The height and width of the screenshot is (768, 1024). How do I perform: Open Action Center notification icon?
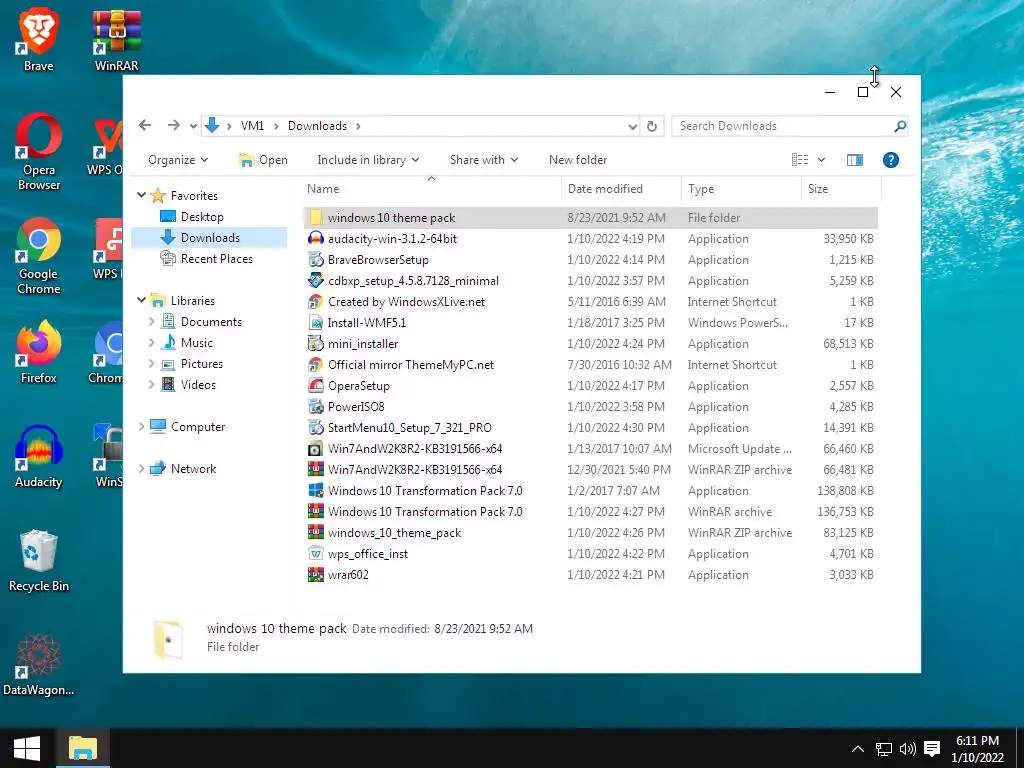(x=933, y=749)
